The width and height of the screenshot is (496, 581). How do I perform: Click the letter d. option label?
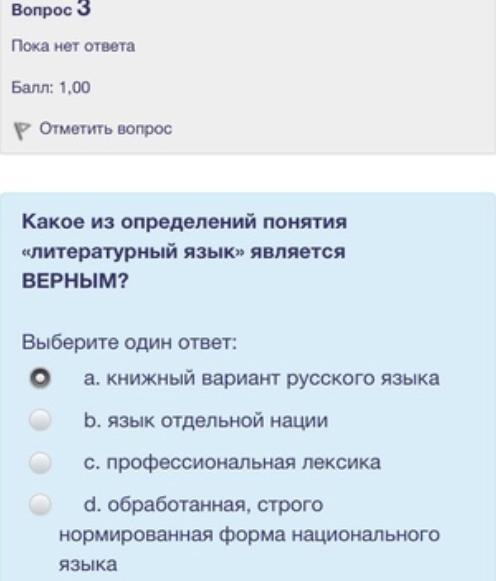click(x=92, y=504)
